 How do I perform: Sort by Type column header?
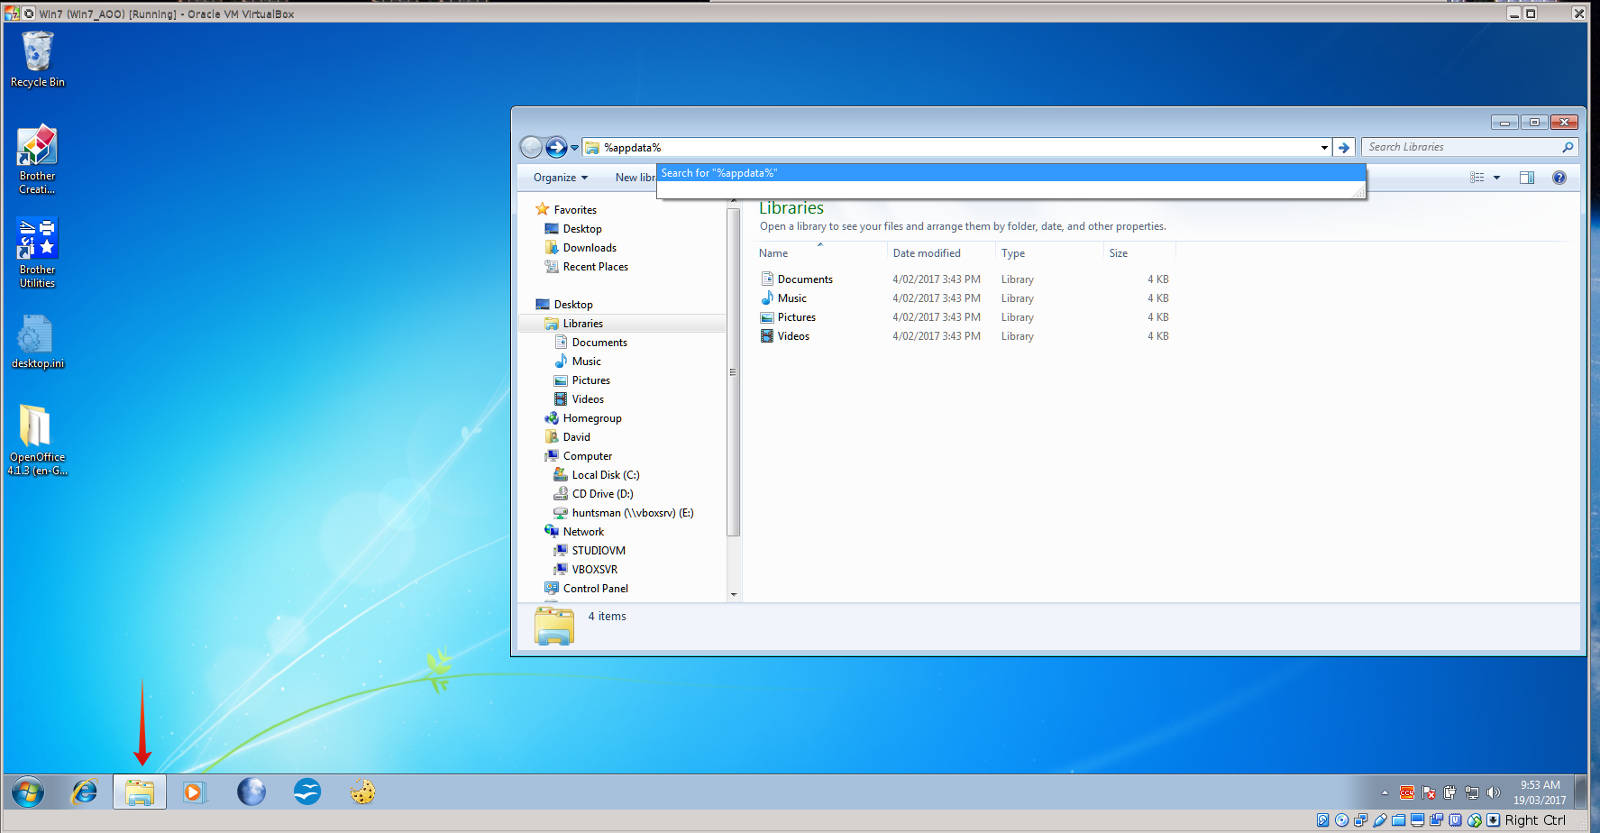1048,253
